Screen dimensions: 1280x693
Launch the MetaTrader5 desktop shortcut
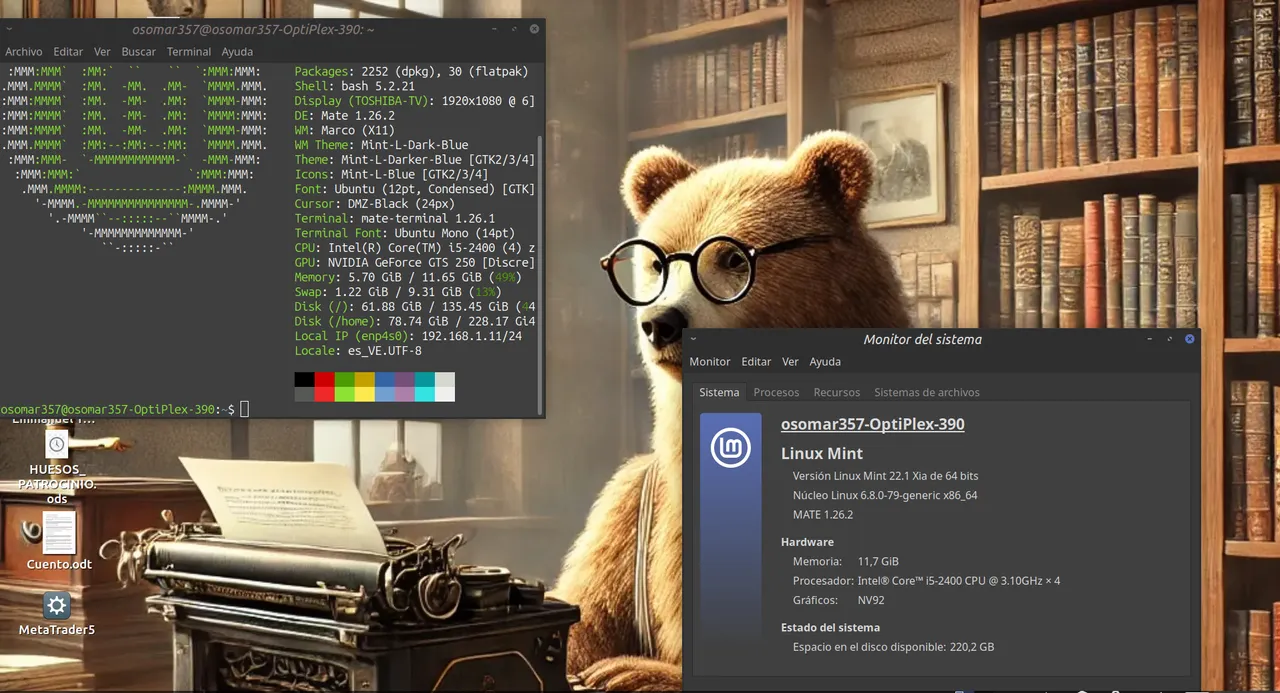(57, 605)
